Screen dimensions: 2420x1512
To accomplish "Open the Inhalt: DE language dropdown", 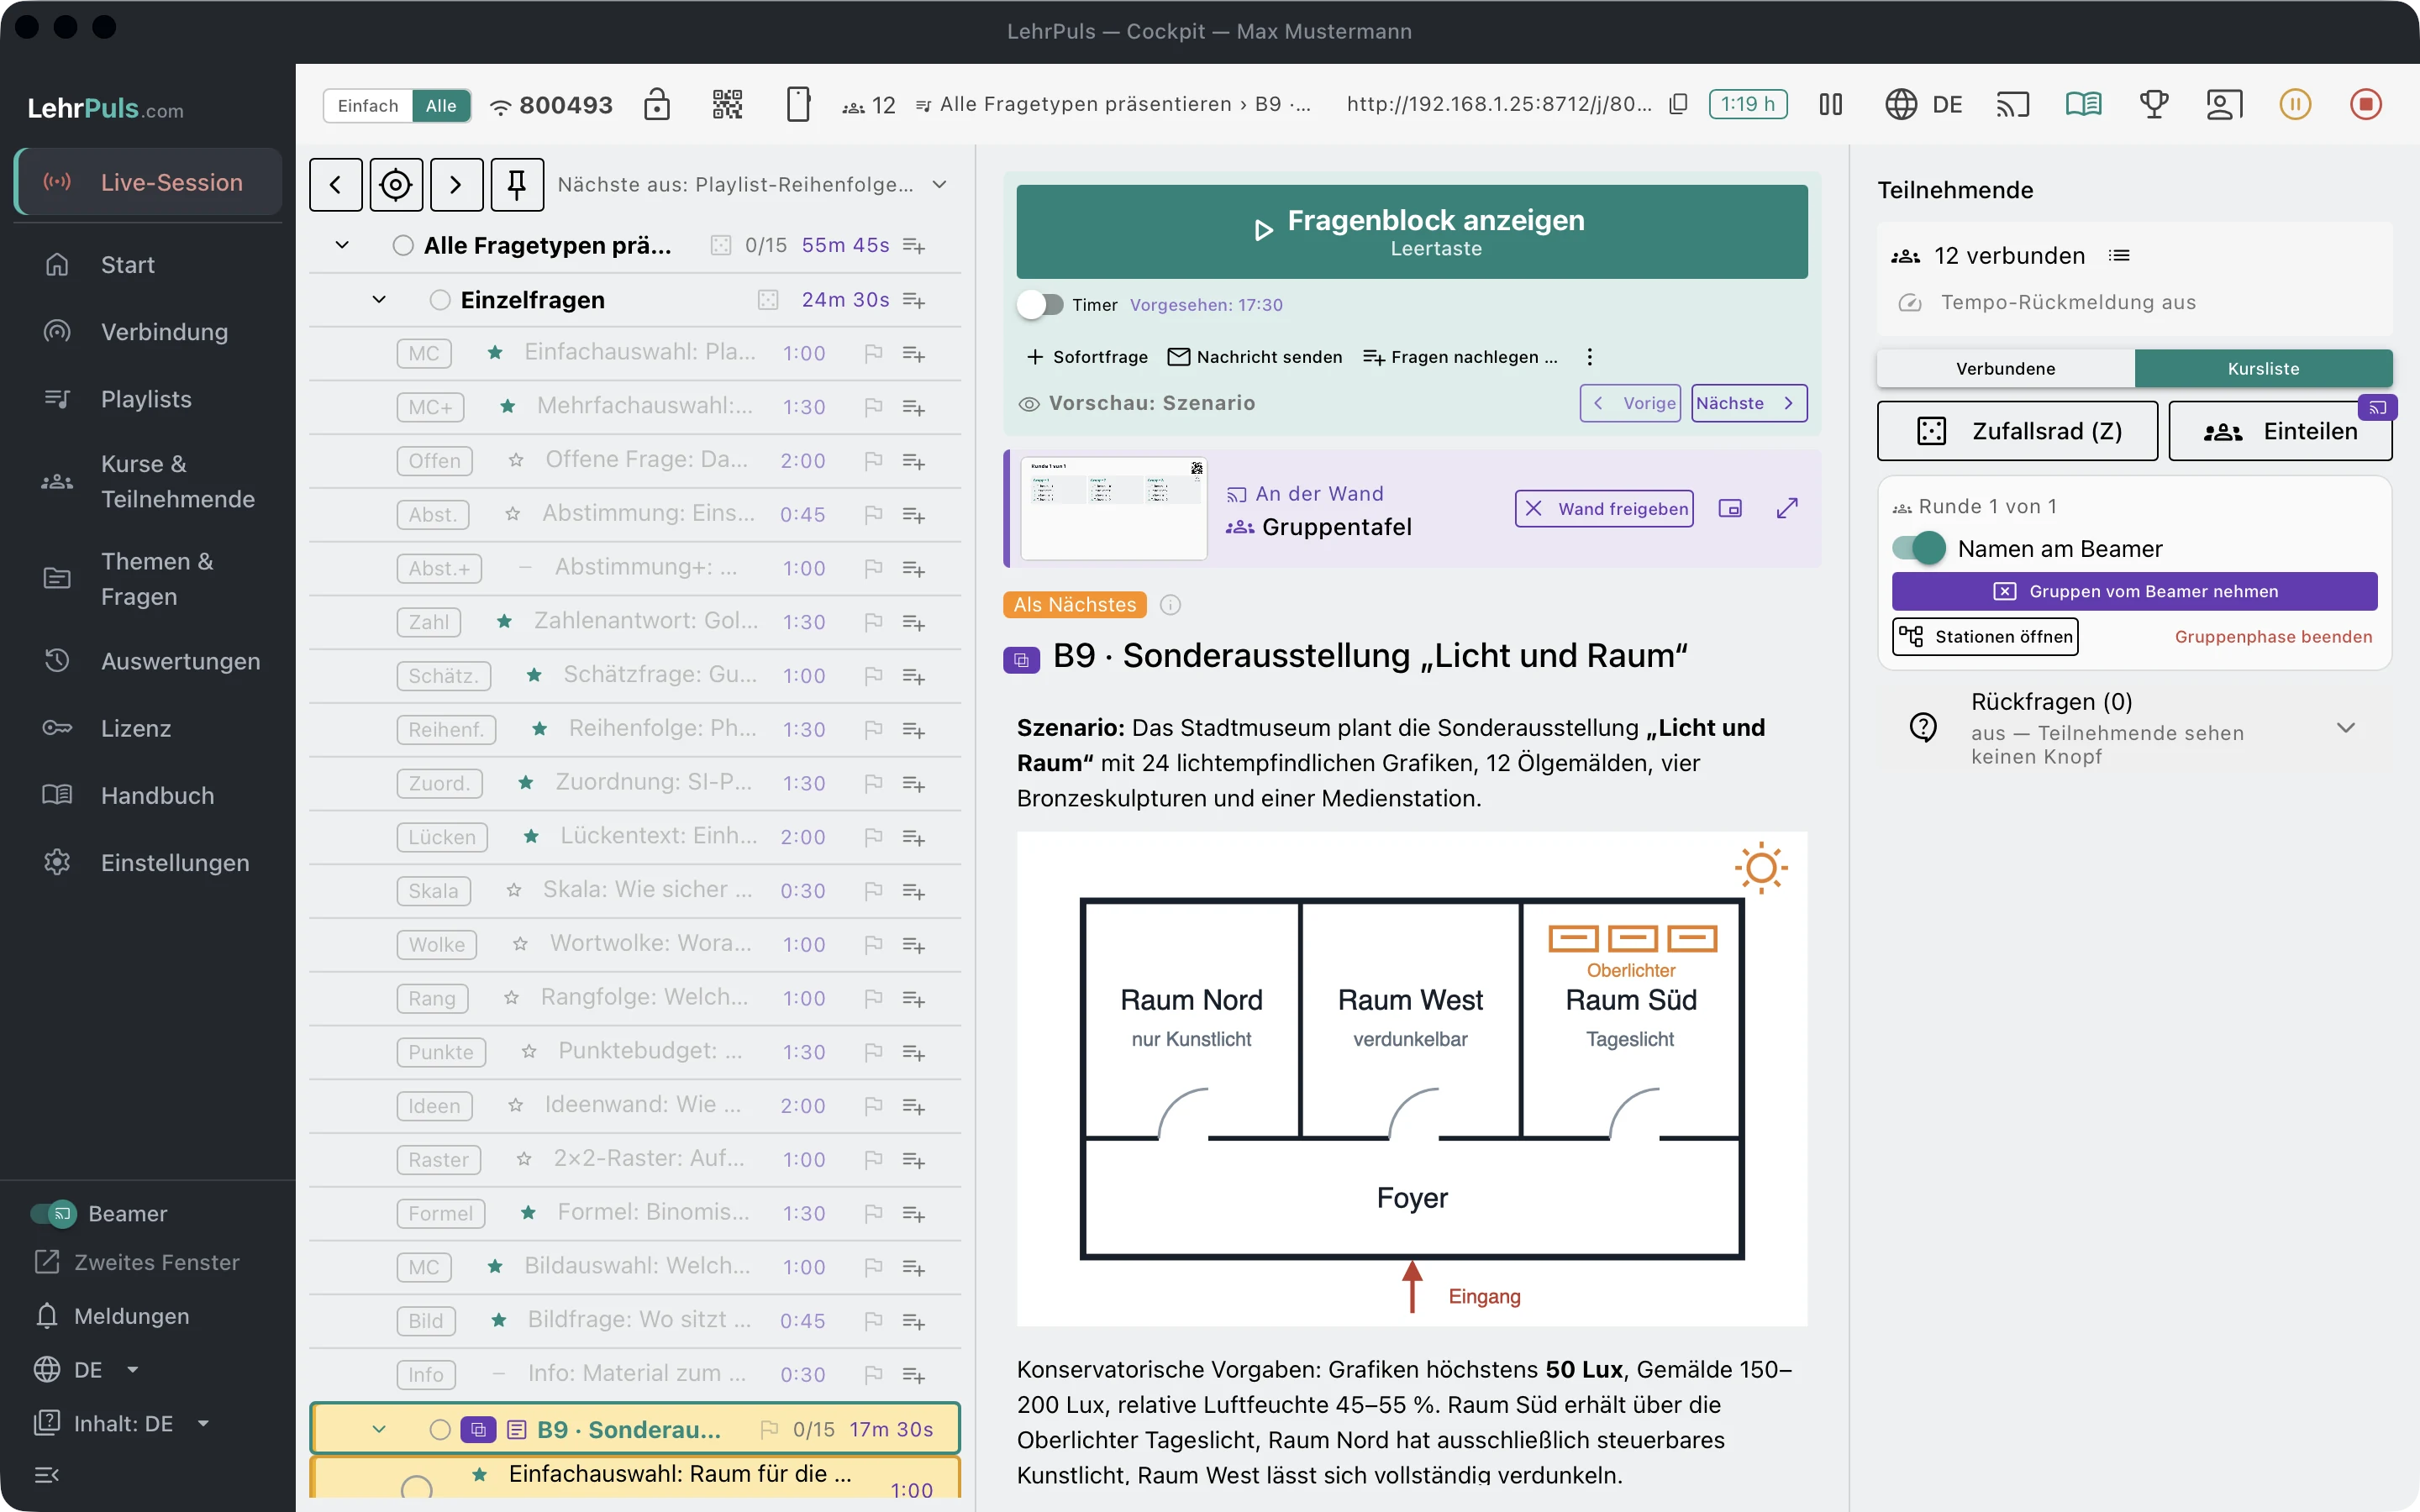I will coord(123,1423).
